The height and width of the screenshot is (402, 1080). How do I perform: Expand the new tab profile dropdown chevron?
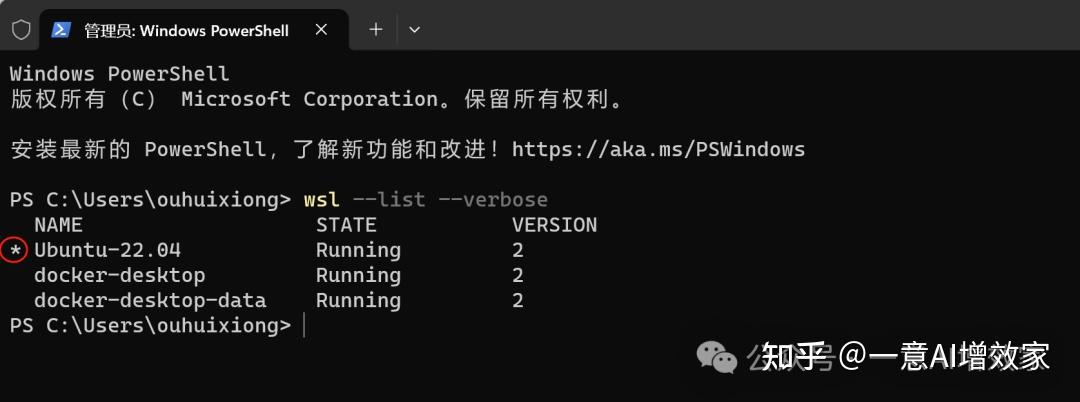pos(414,30)
